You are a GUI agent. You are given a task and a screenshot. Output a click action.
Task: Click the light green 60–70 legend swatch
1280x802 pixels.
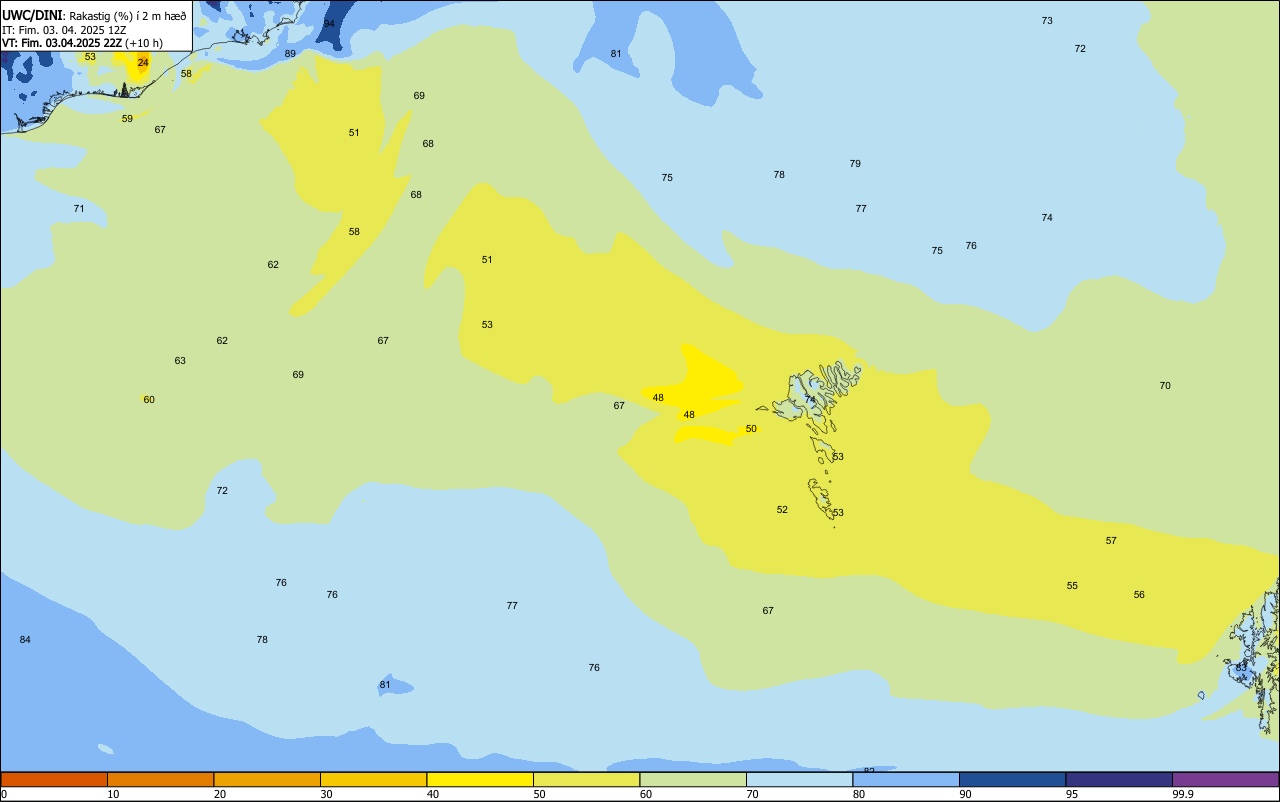click(x=693, y=779)
